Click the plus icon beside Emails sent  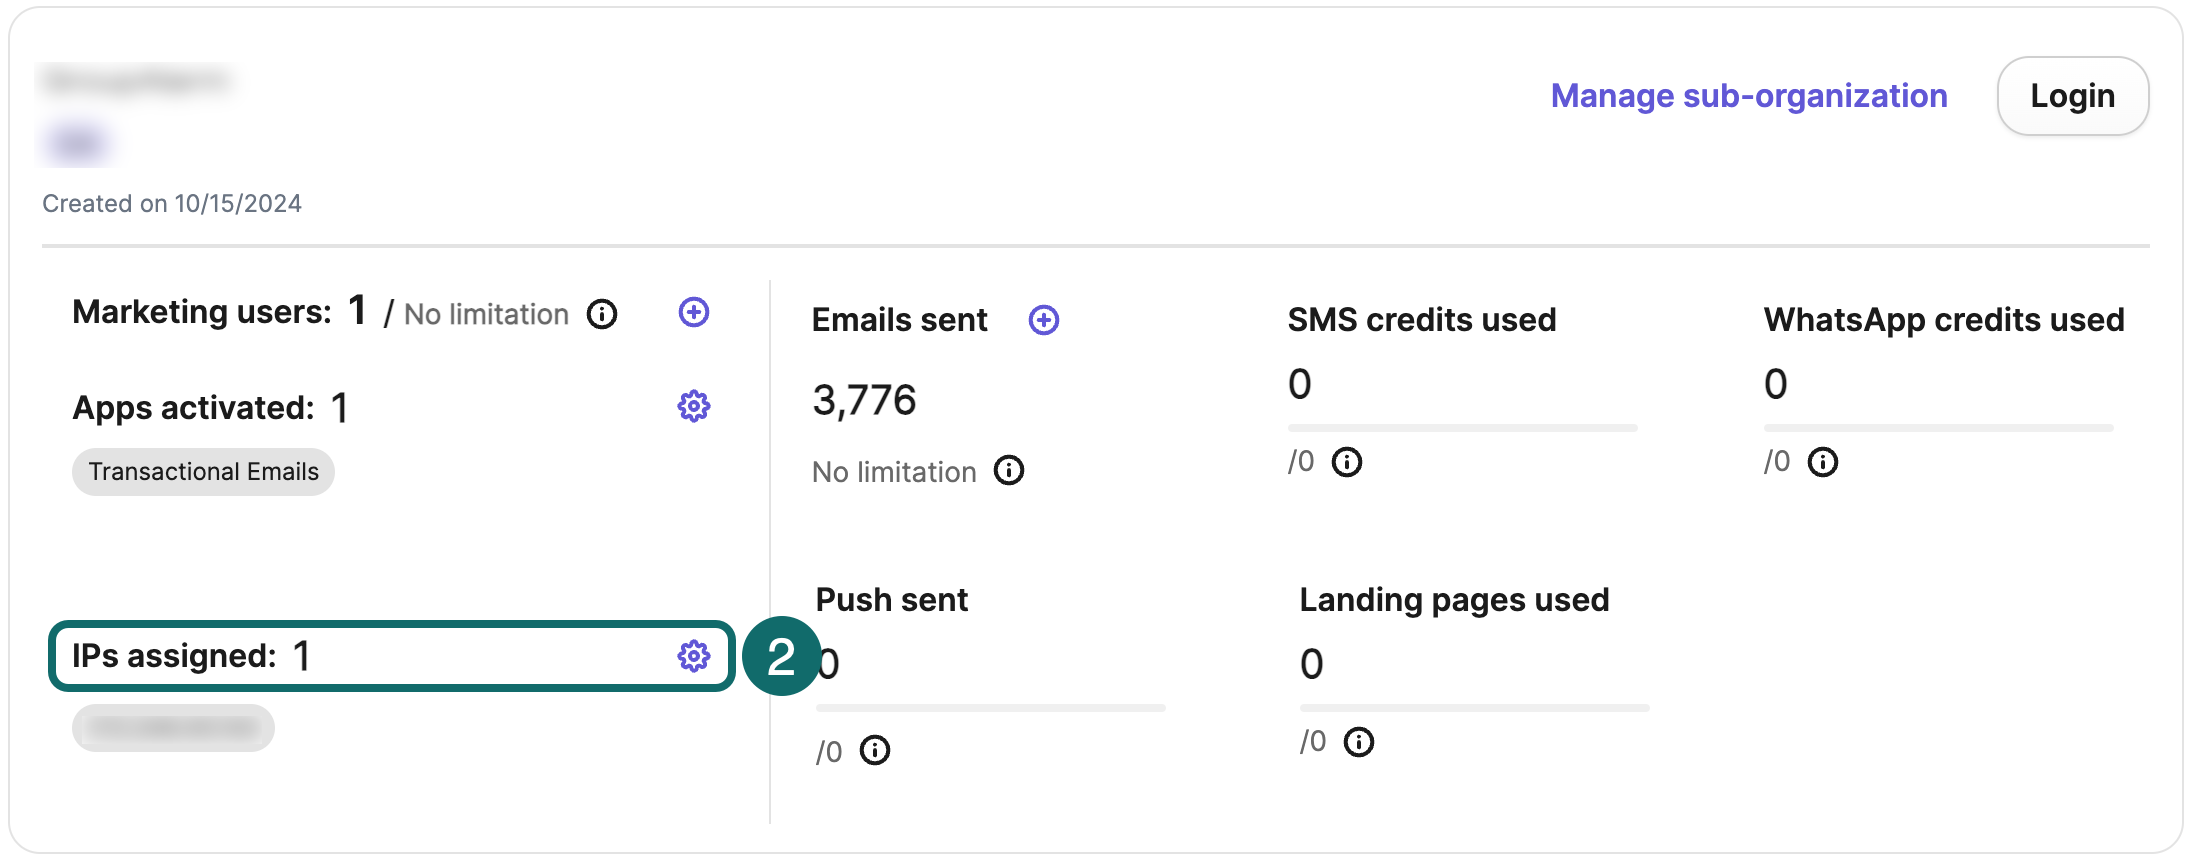pos(1044,320)
